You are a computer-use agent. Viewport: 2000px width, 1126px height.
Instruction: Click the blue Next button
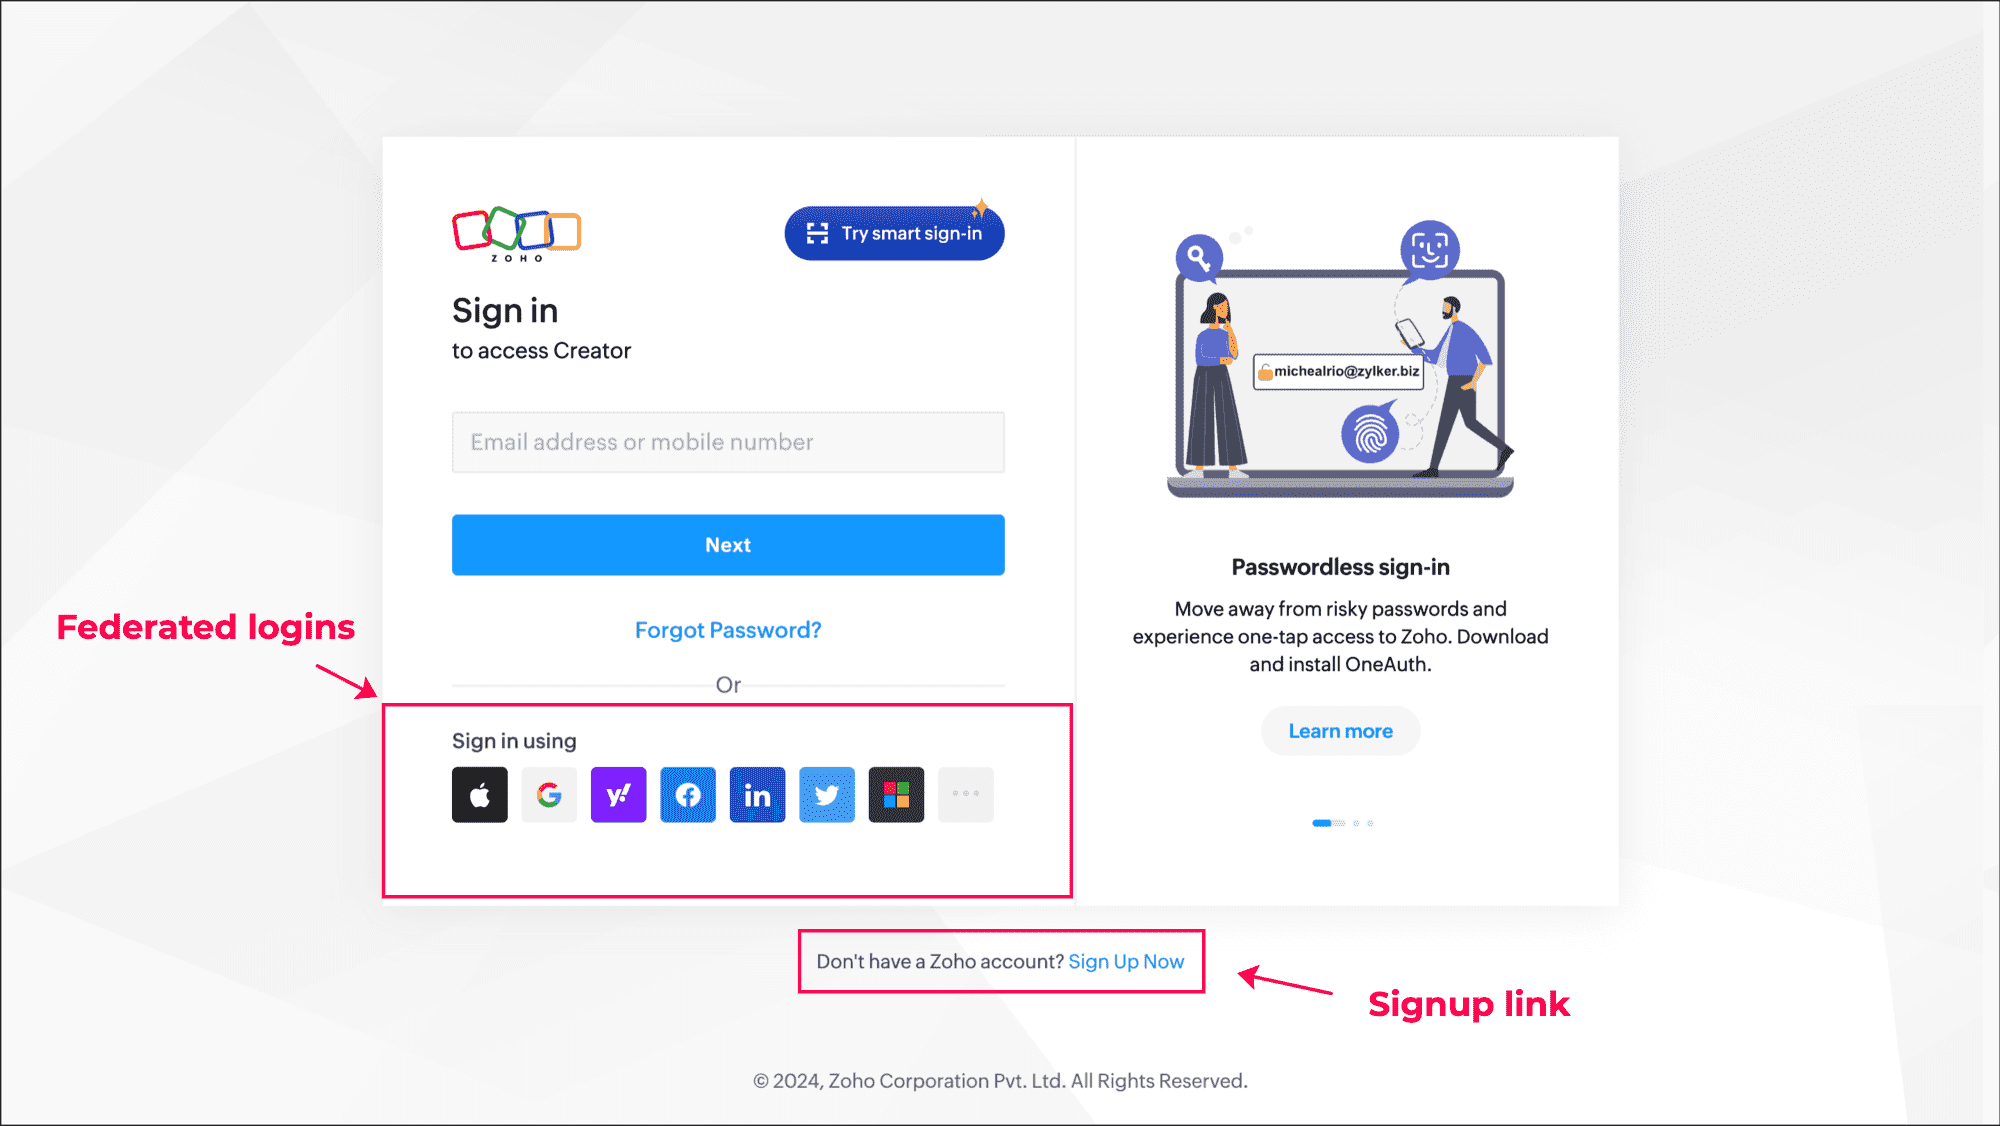728,545
